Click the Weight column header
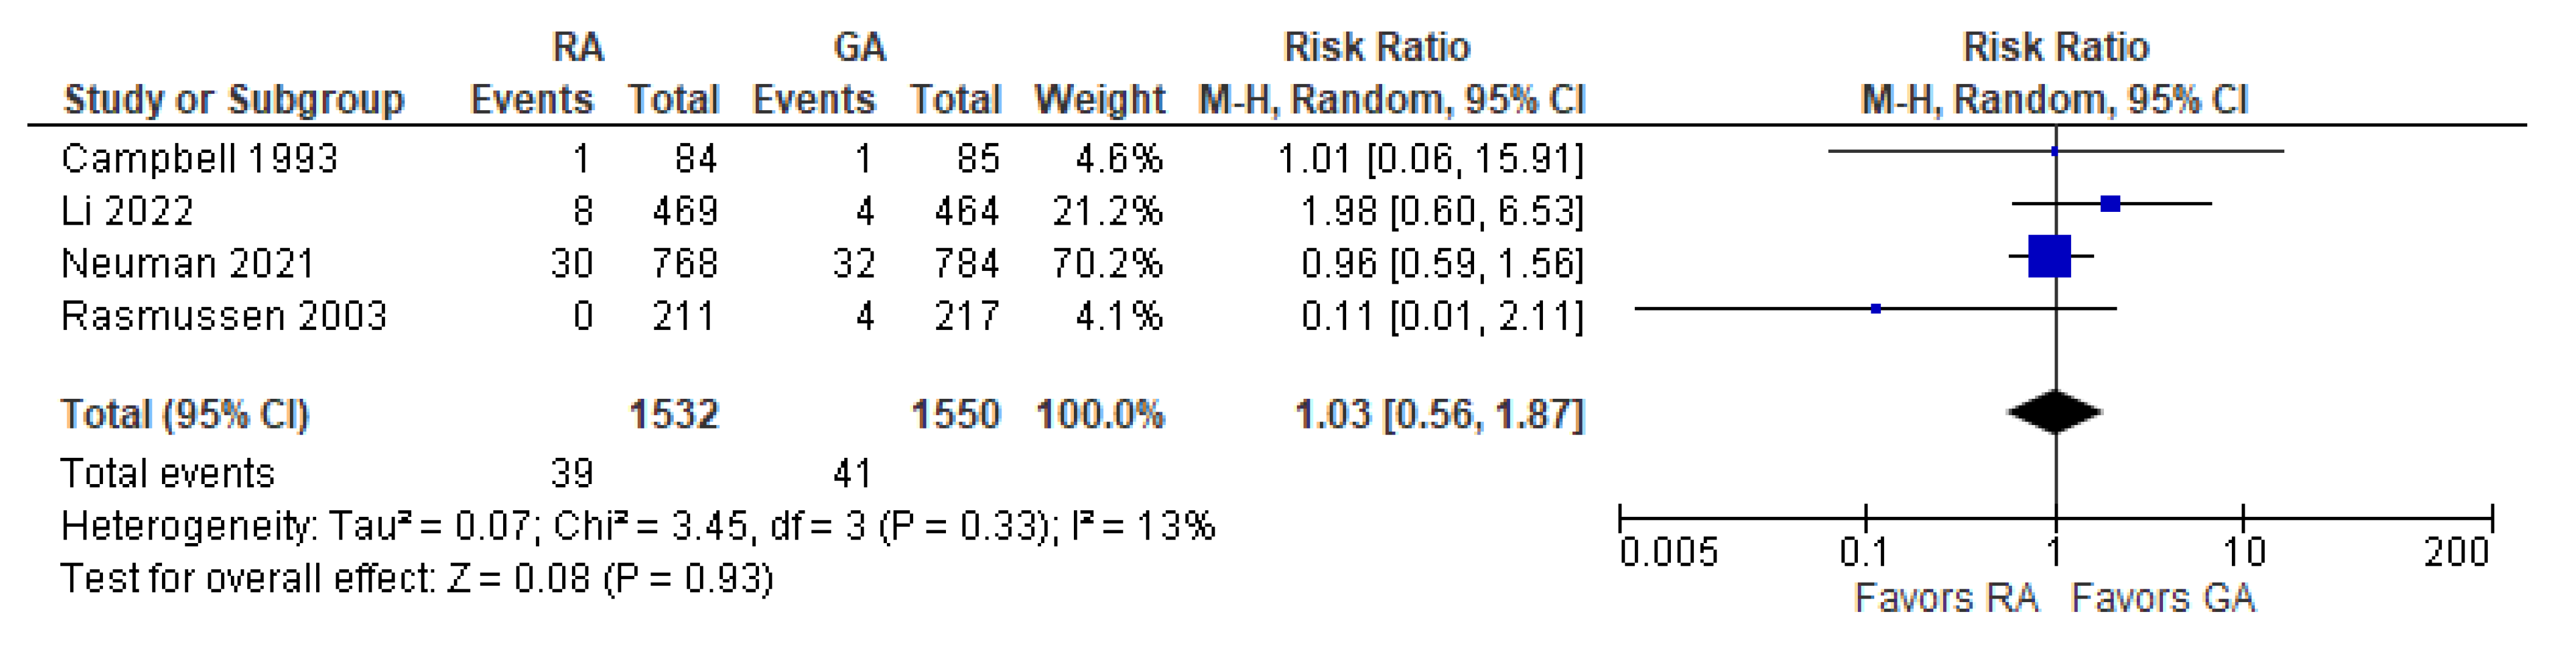This screenshot has height=646, width=2576. pos(1099,100)
